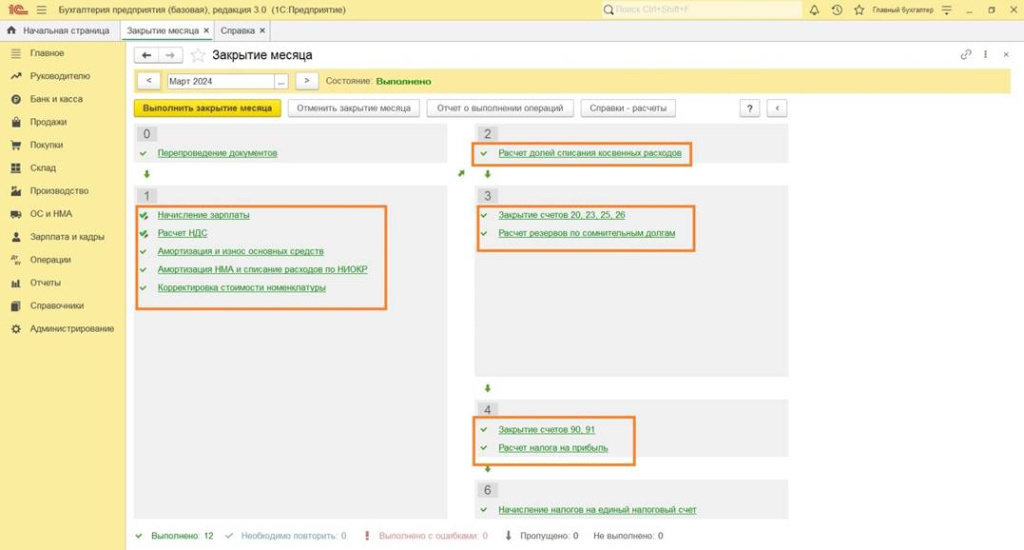Copy link to this form icon

(x=965, y=55)
